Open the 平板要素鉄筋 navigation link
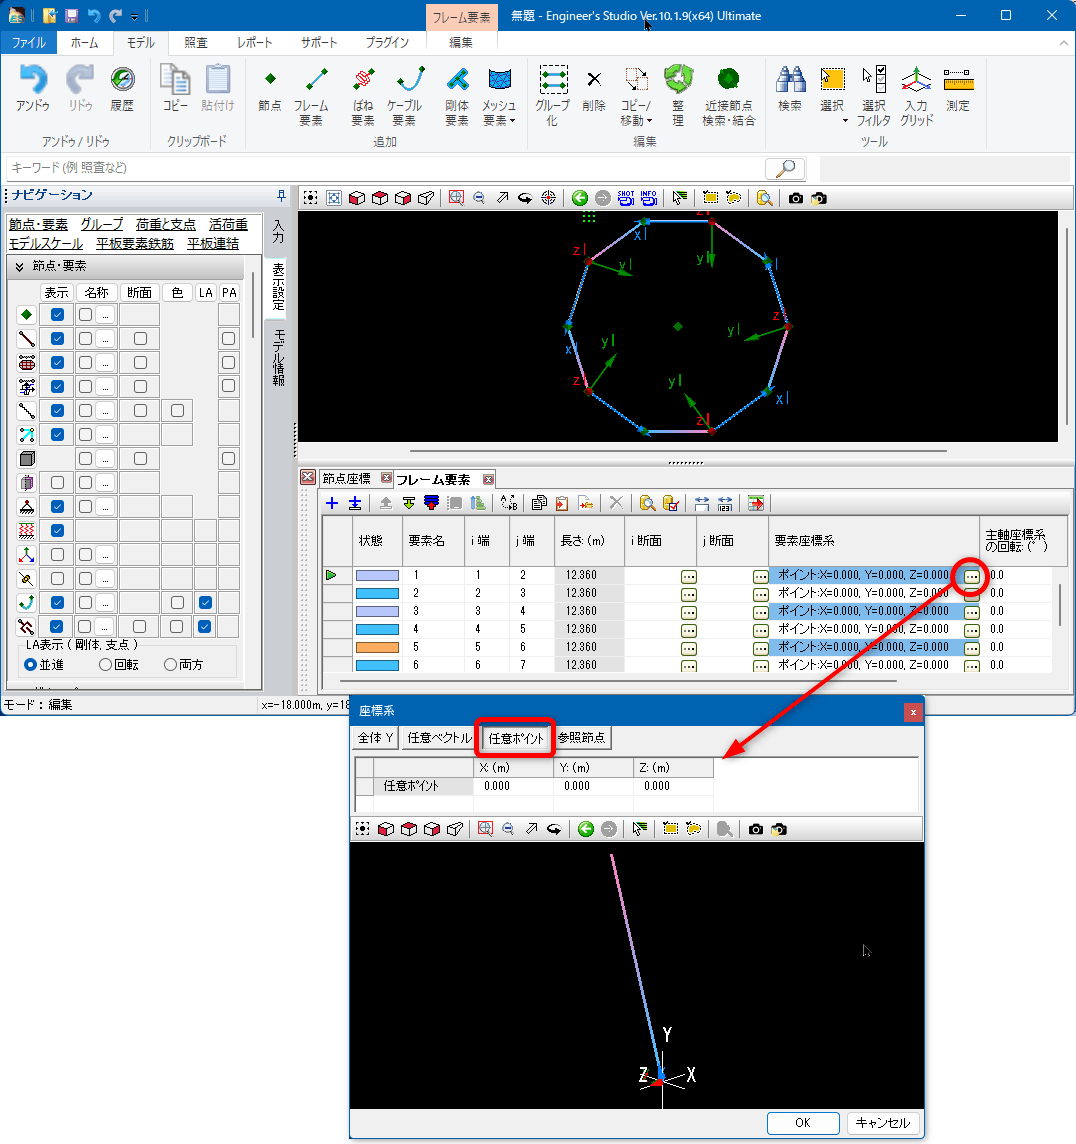Screen dimensions: 1076x1144 [x=135, y=244]
